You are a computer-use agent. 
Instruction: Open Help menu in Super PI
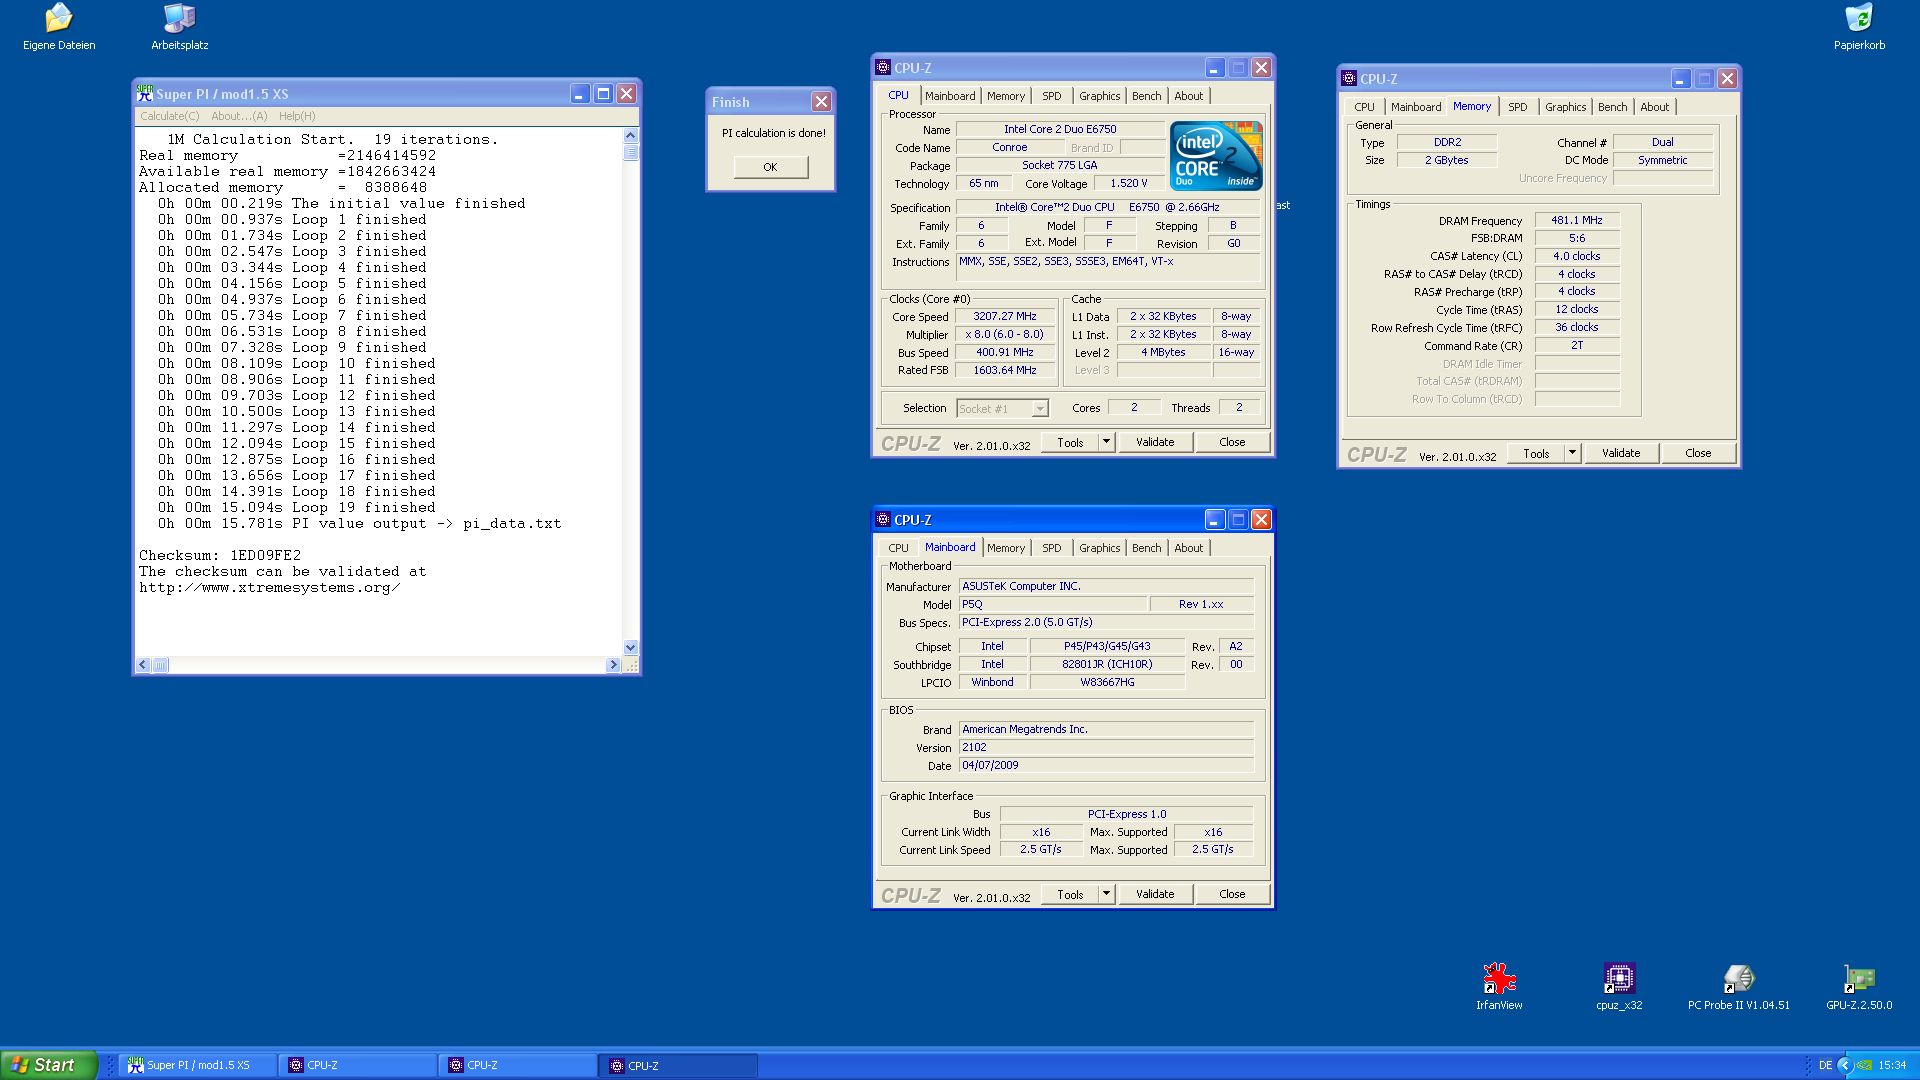(297, 116)
